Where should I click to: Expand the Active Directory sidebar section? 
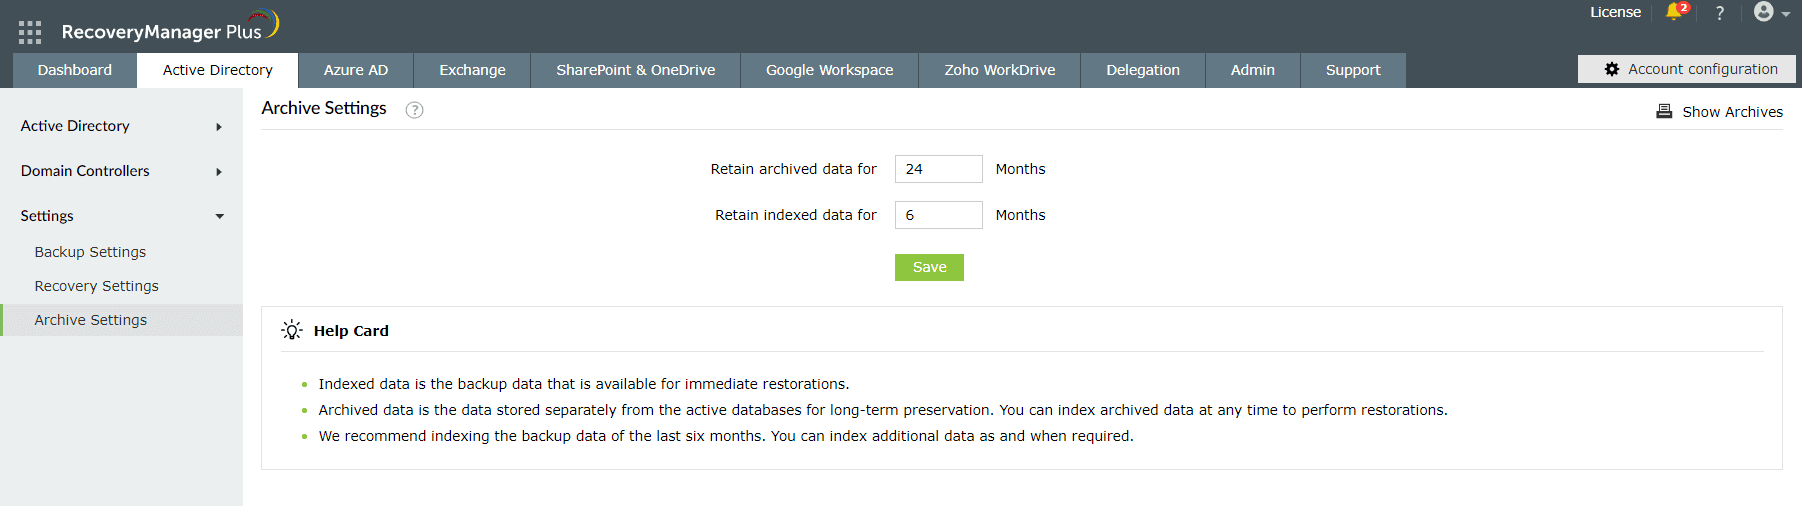click(219, 127)
